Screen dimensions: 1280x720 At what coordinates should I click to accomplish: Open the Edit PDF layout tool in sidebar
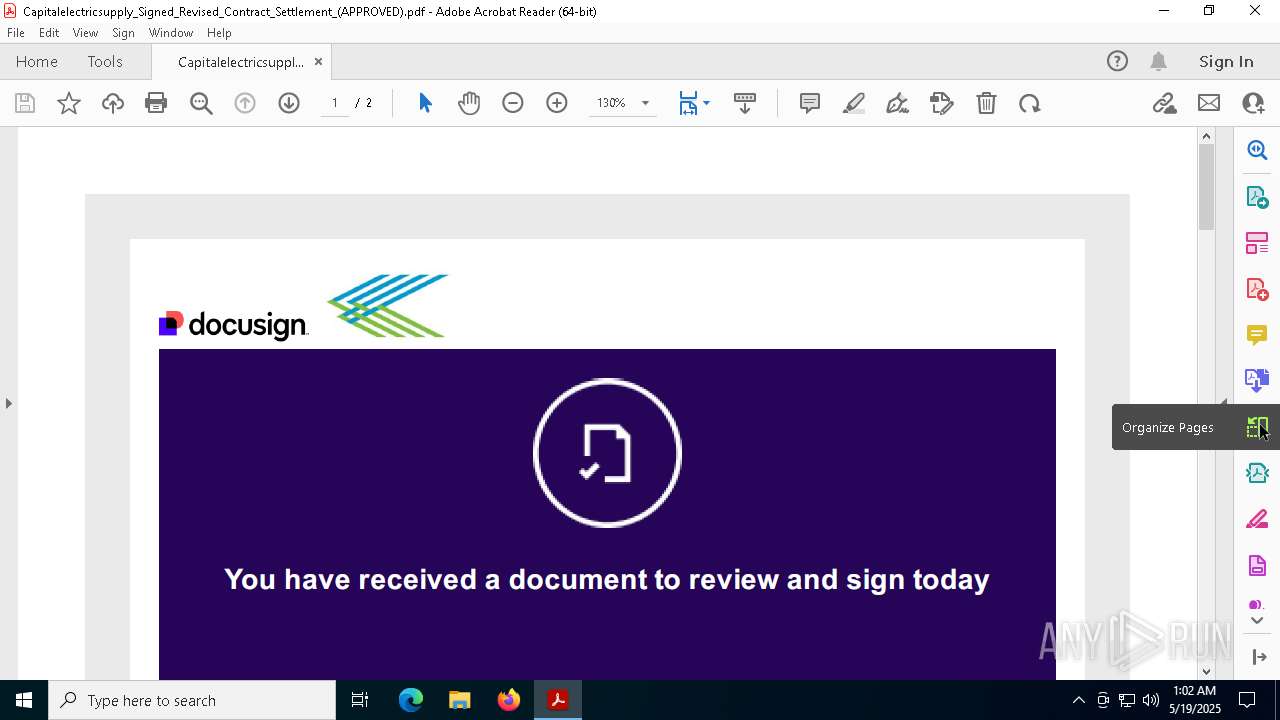[1257, 243]
